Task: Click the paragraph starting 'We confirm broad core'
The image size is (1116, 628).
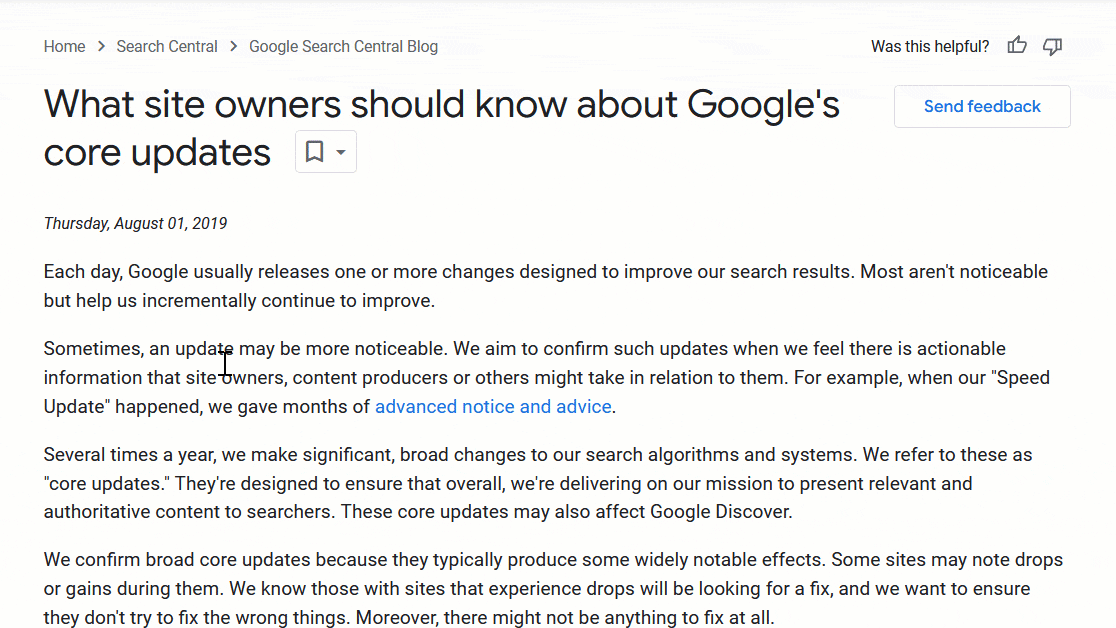Action: [553, 588]
